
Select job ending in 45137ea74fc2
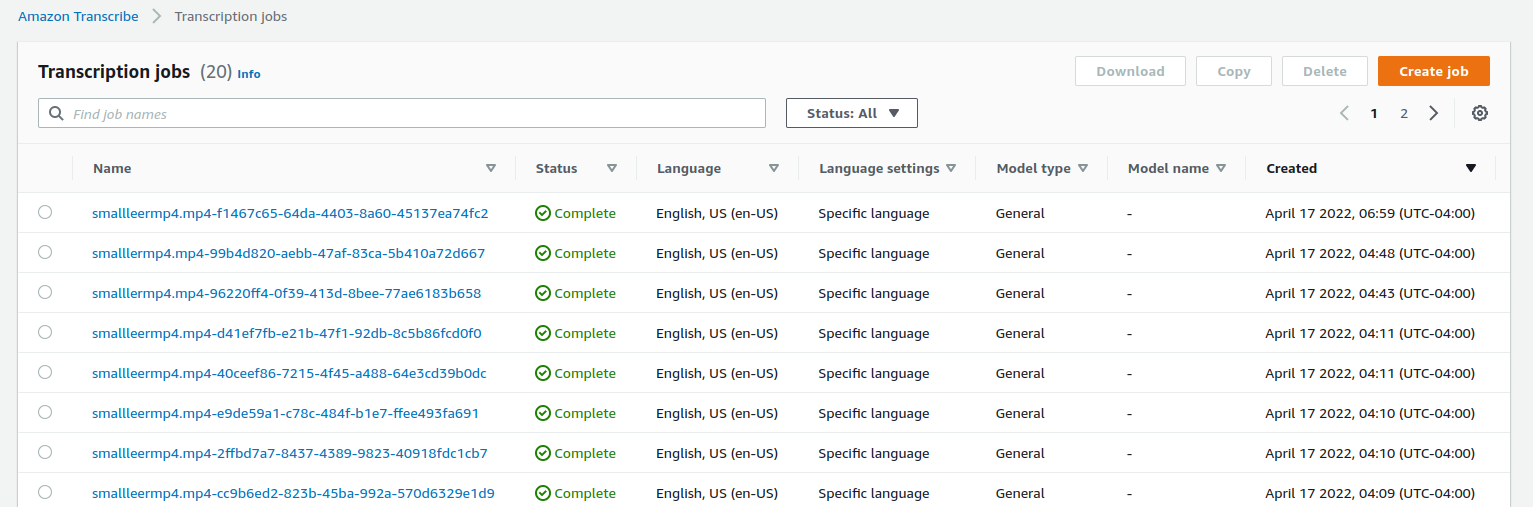tap(45, 212)
